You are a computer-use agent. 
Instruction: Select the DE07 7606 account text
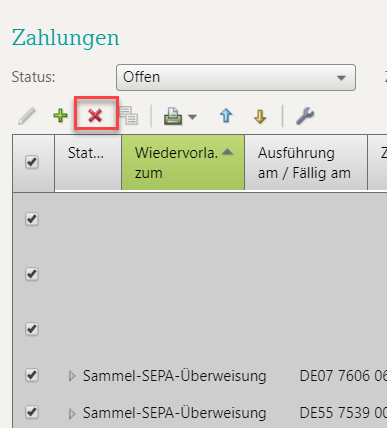(x=343, y=376)
